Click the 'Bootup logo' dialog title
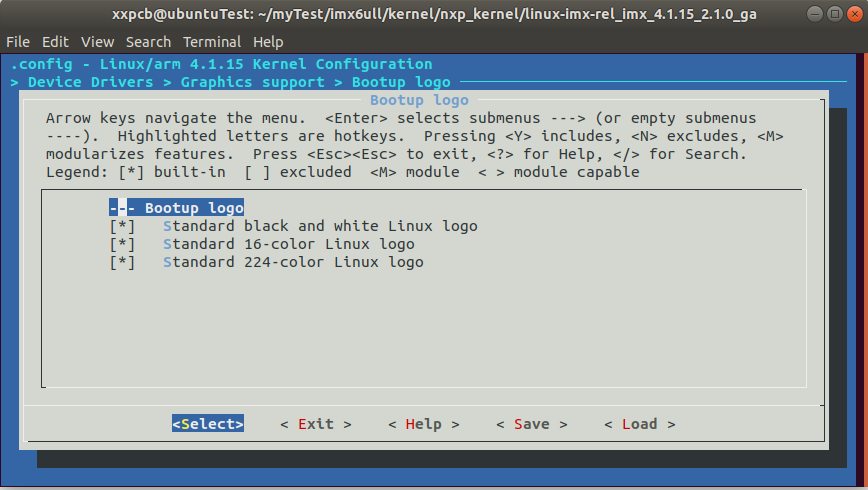868x490 pixels. coord(419,100)
